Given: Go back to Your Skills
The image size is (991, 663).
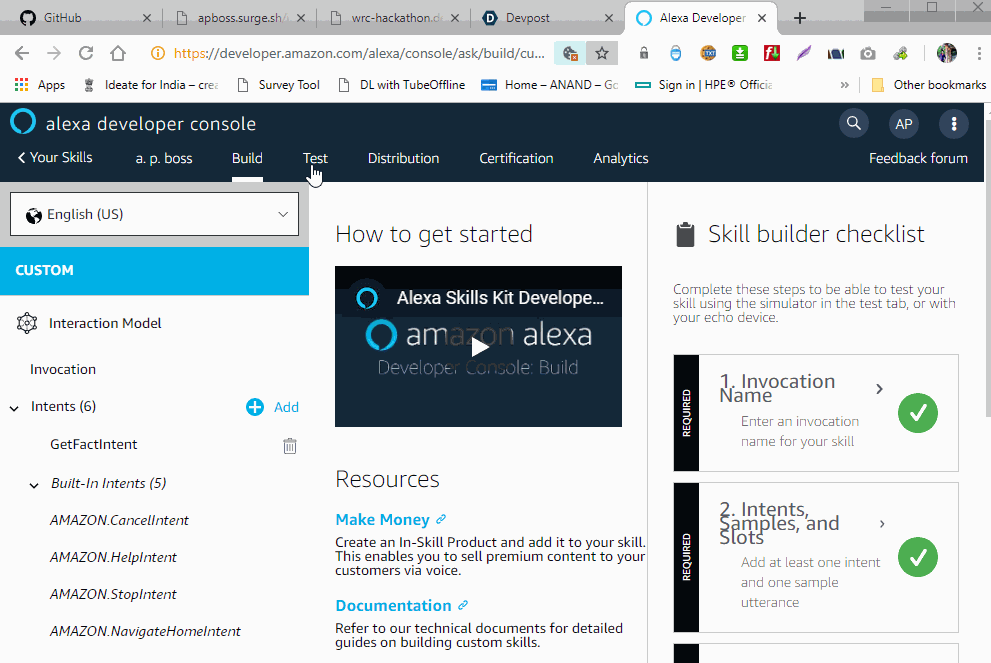Looking at the screenshot, I should pyautogui.click(x=55, y=157).
